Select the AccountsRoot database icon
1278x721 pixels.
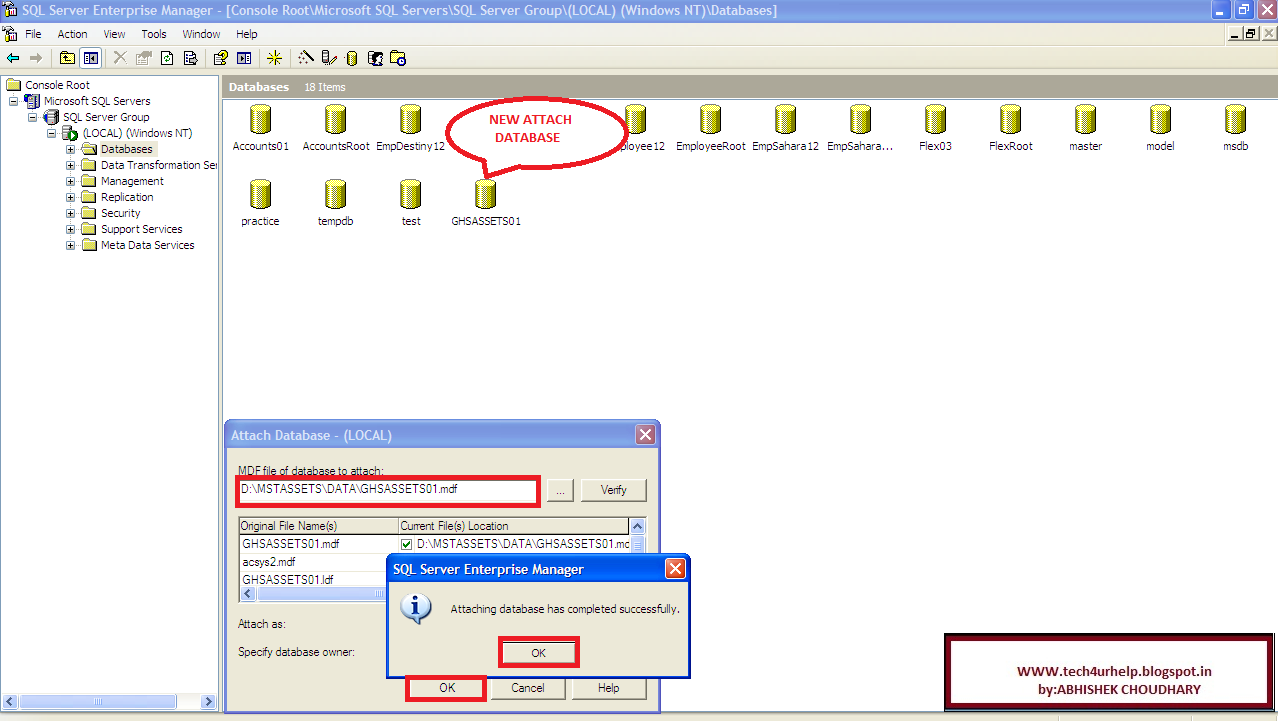pos(335,120)
